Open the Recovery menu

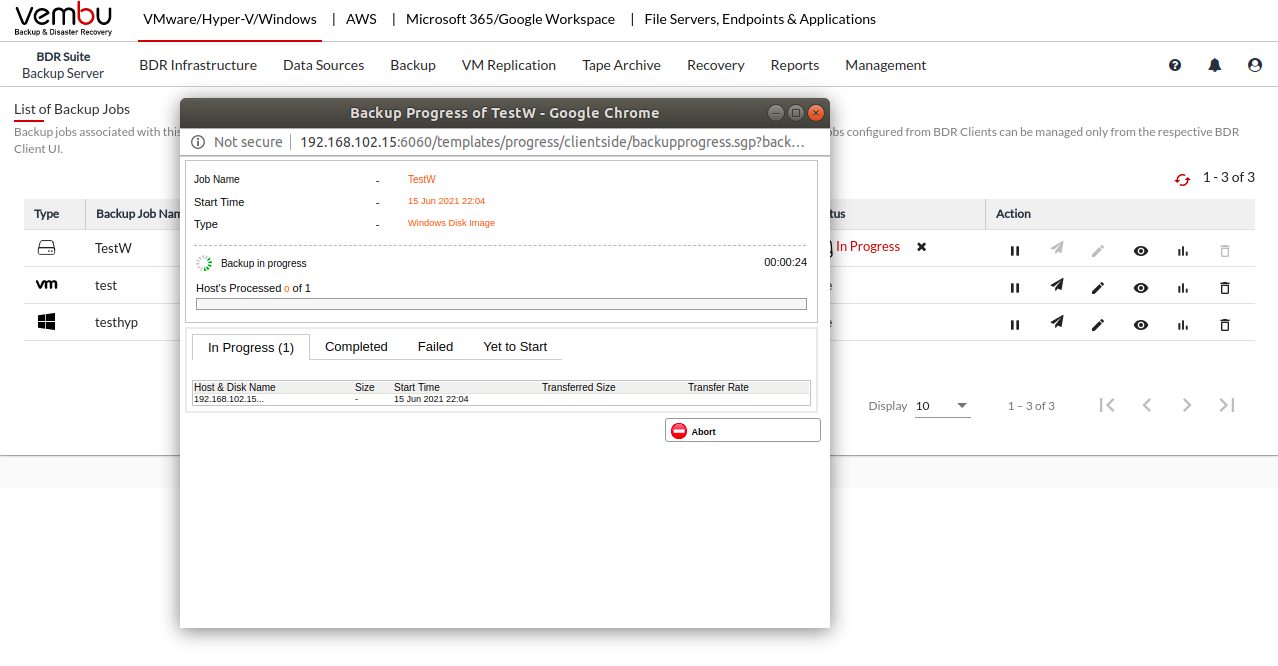coord(715,65)
